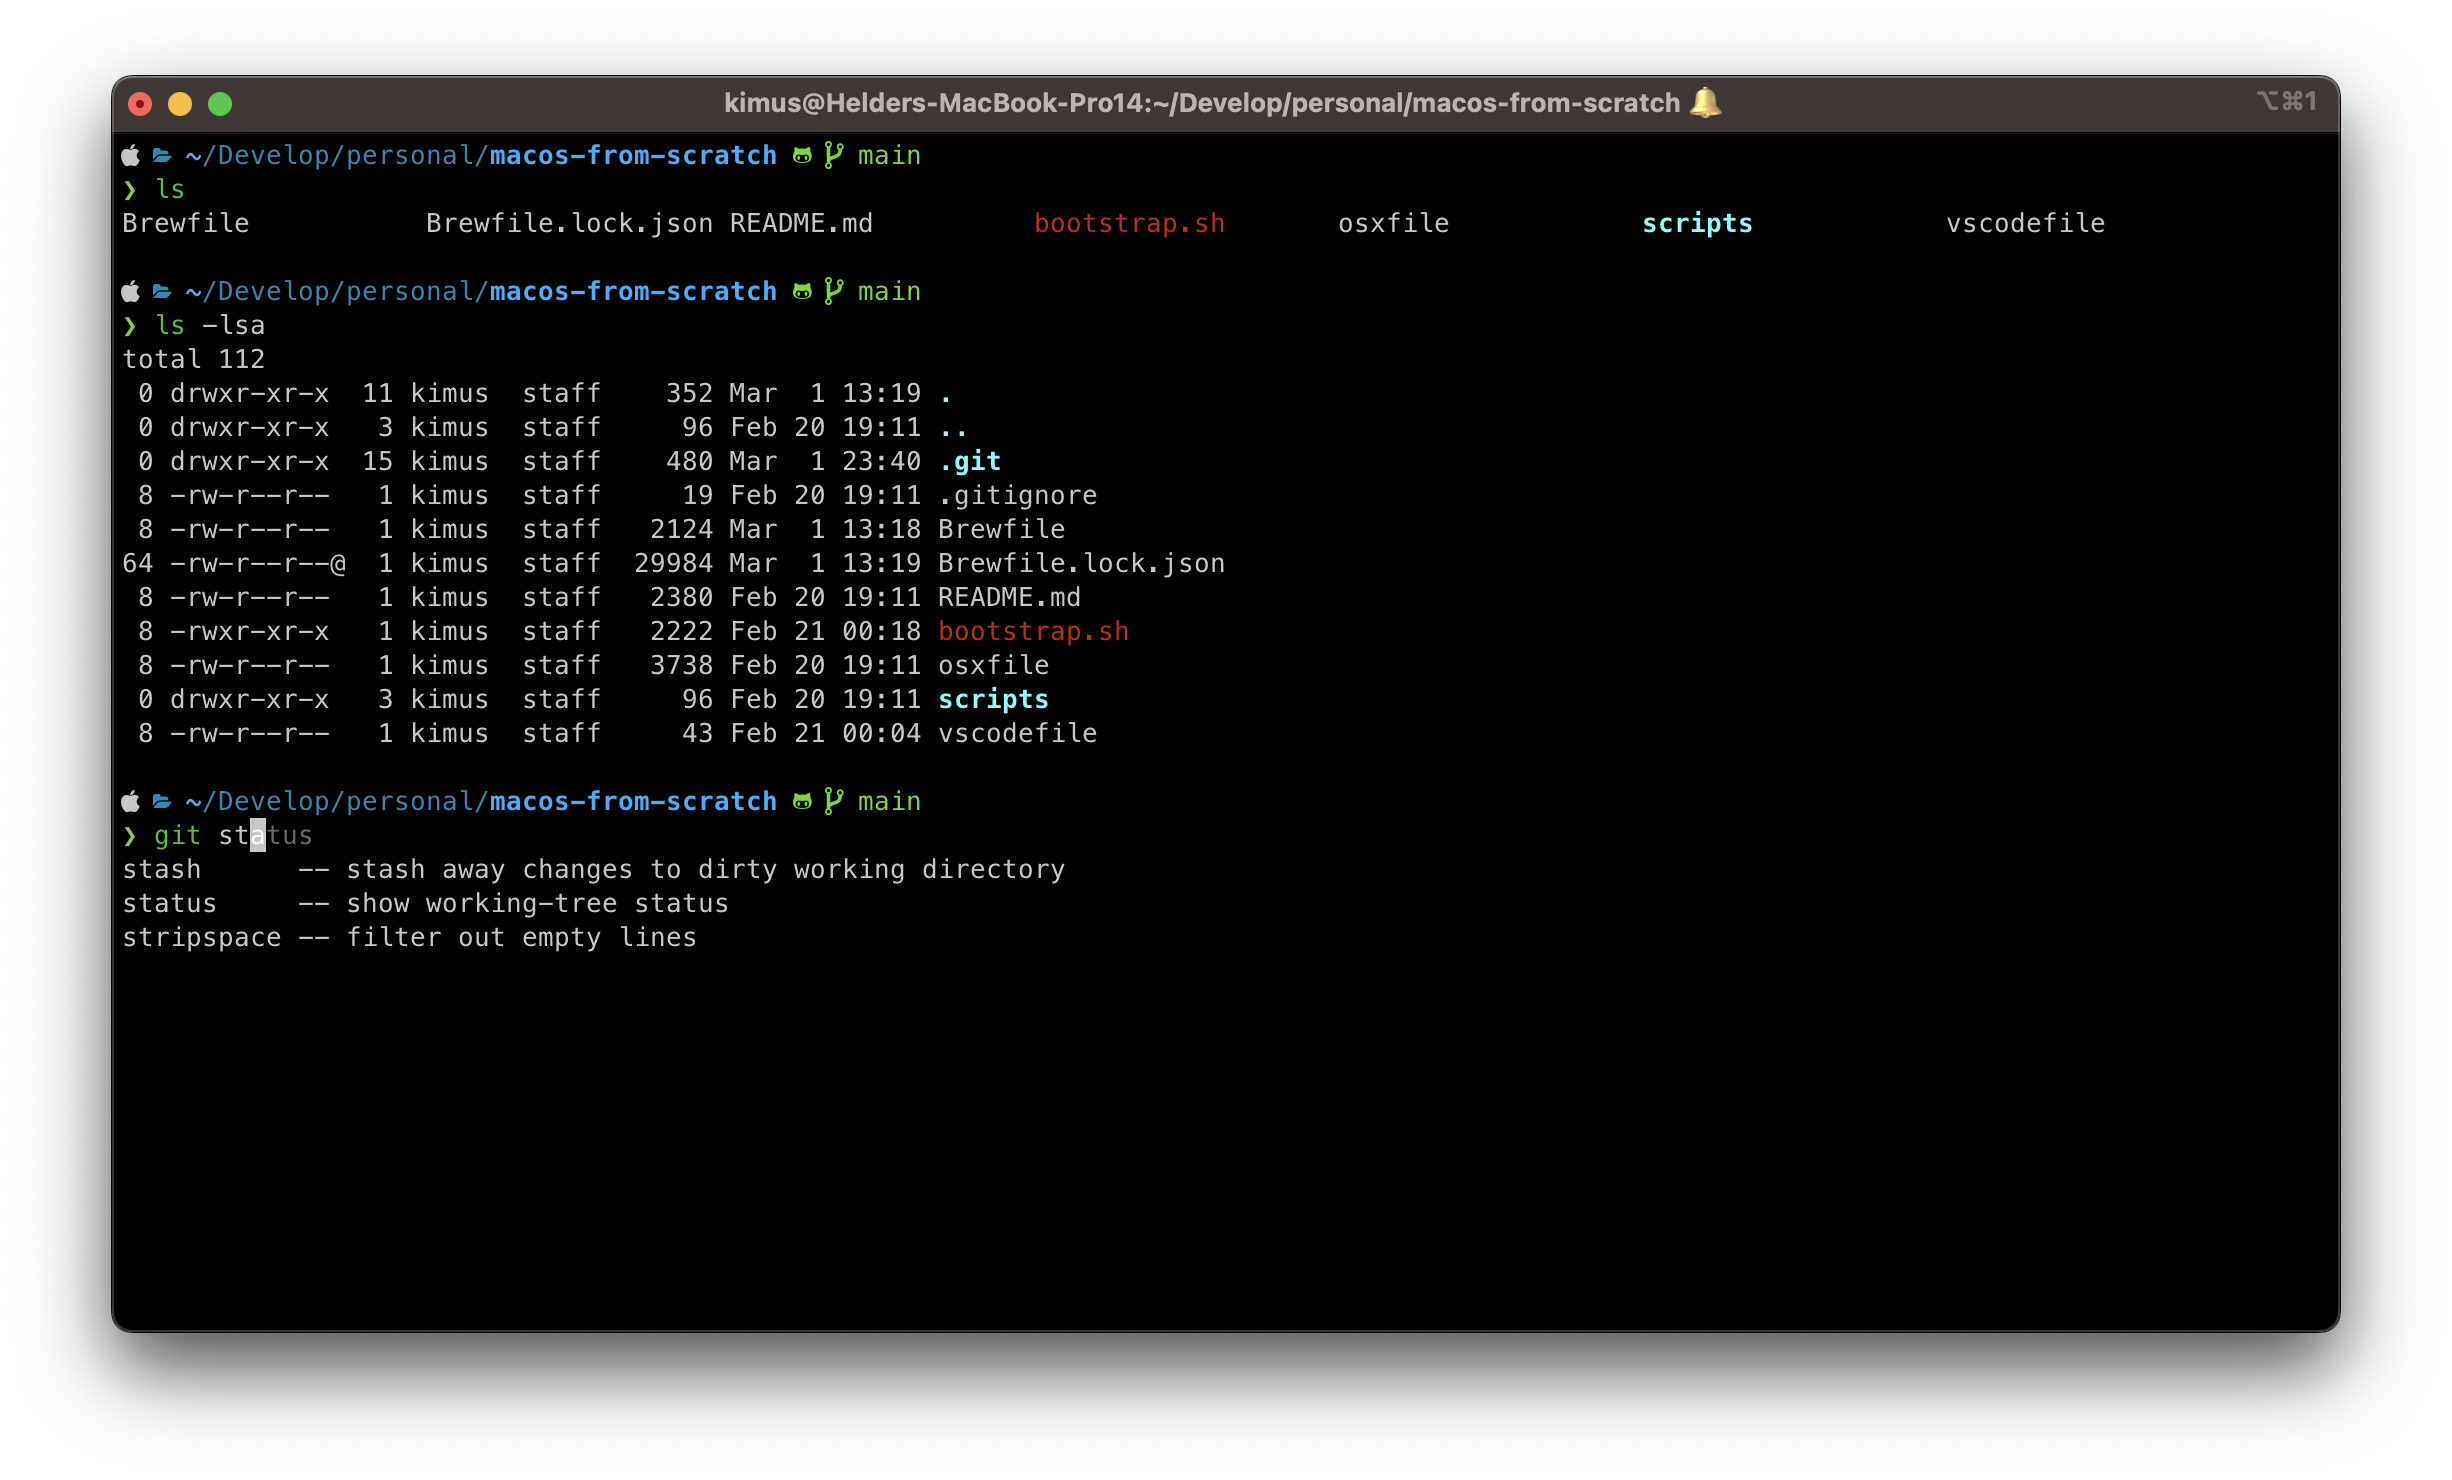The image size is (2452, 1480).
Task: Click the folder icon in the last prompt line
Action: [x=162, y=801]
